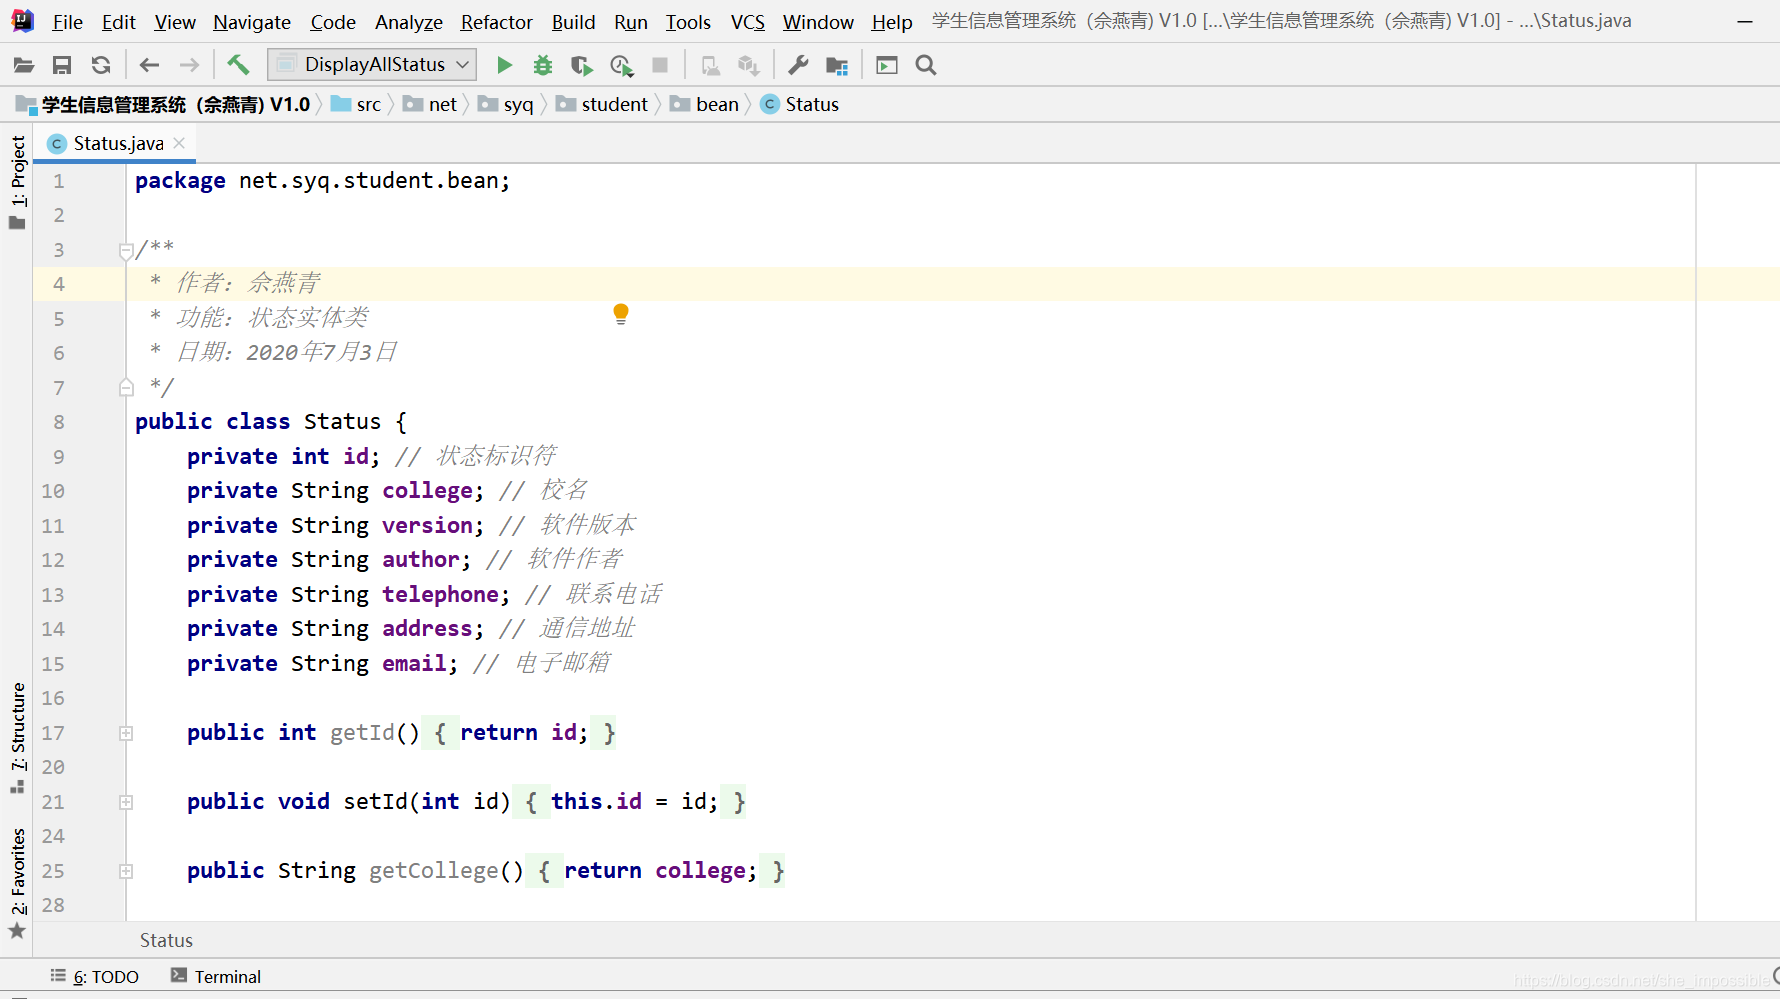Click the run anything terminal-frame icon
This screenshot has height=999, width=1780.
pos(887,65)
